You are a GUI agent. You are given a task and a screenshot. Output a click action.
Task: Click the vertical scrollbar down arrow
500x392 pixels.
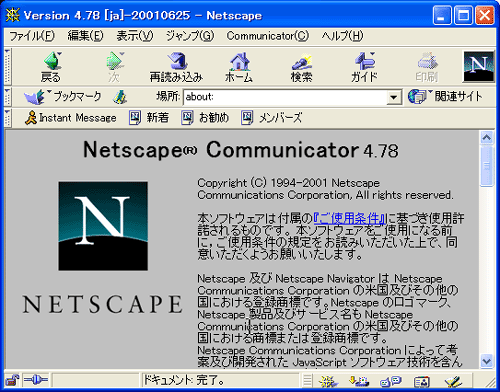(x=487, y=361)
